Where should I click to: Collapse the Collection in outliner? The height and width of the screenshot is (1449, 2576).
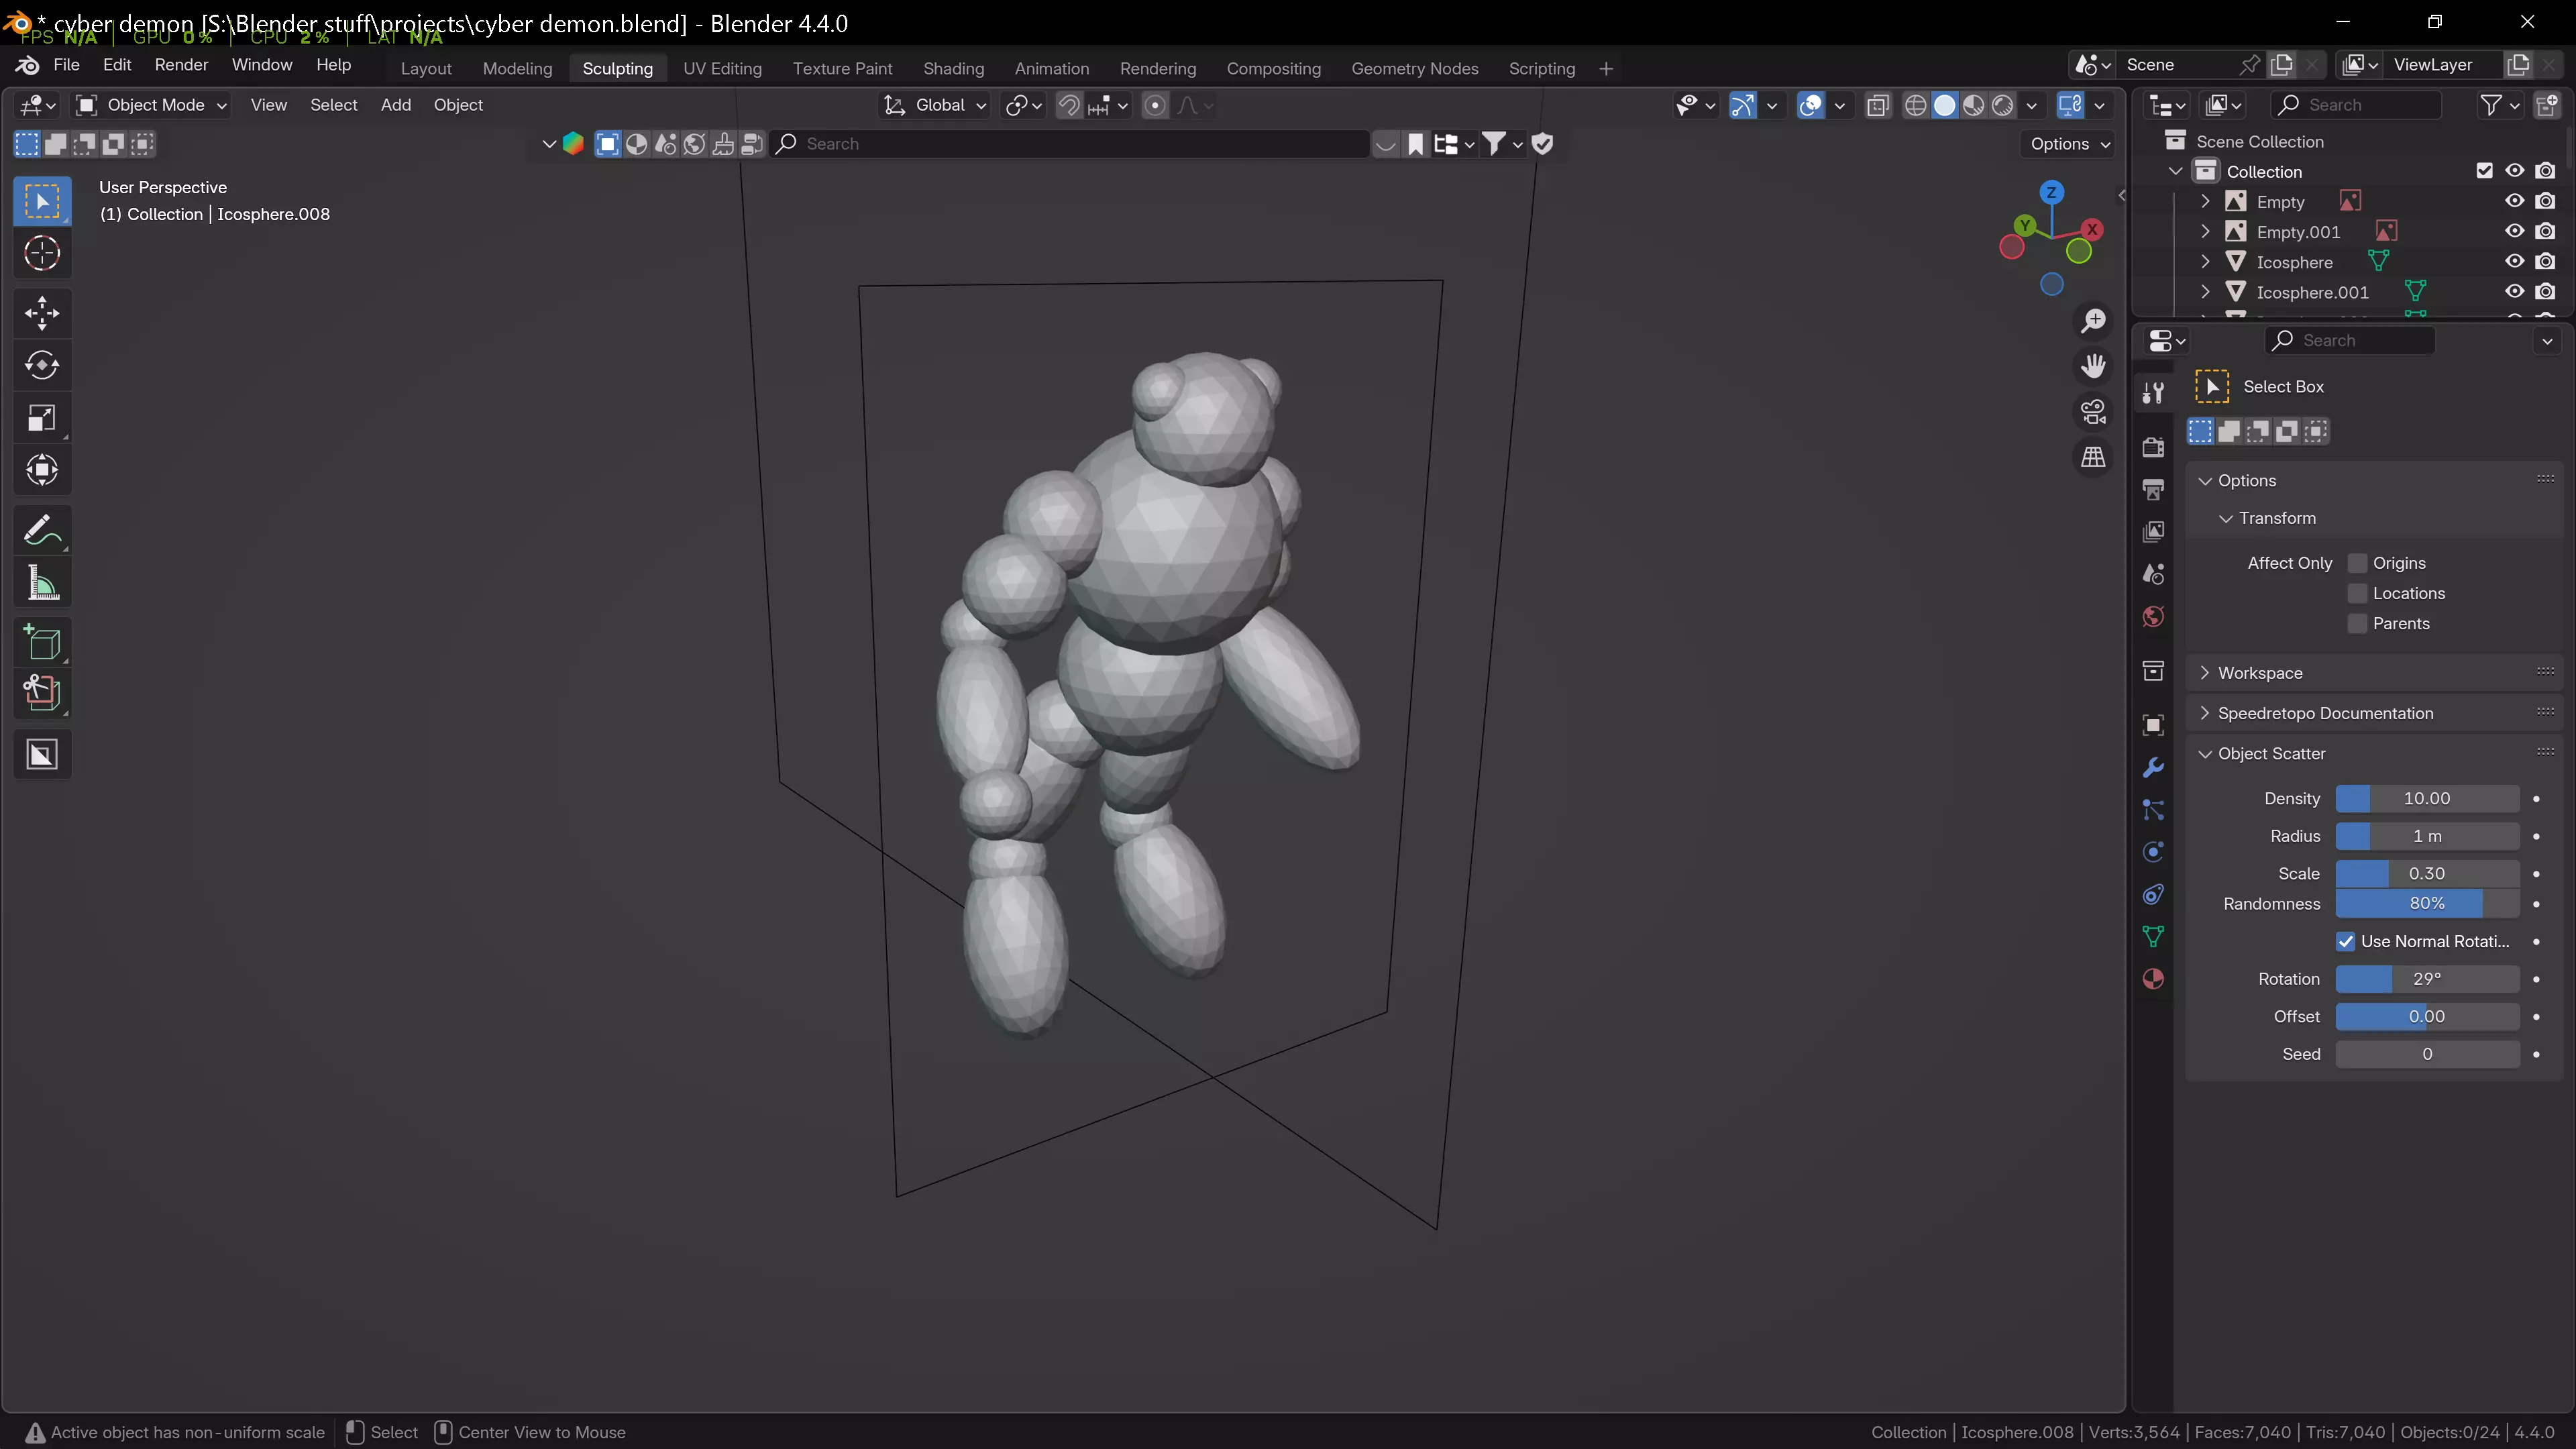[2175, 171]
